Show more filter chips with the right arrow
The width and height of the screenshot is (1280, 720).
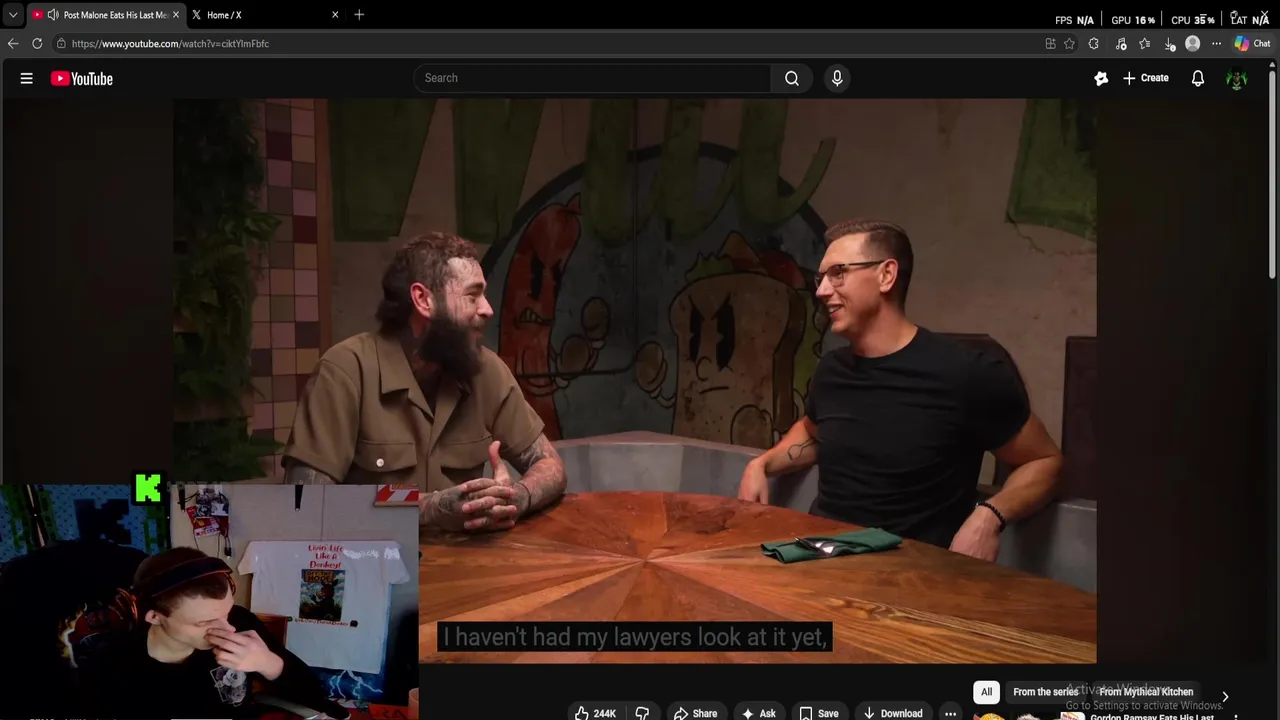coord(1225,696)
